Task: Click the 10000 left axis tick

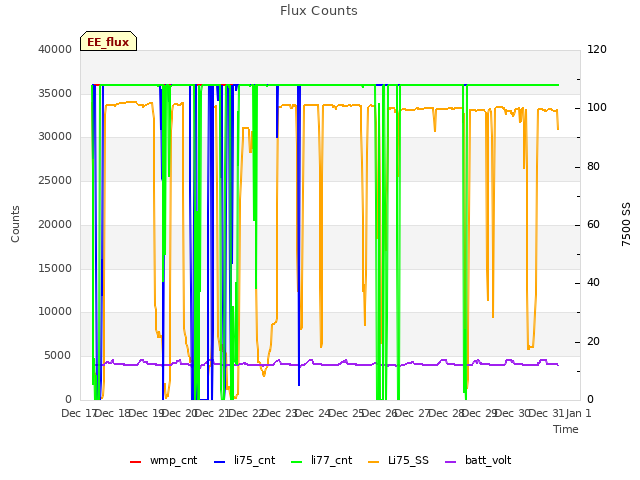Action: tap(55, 311)
